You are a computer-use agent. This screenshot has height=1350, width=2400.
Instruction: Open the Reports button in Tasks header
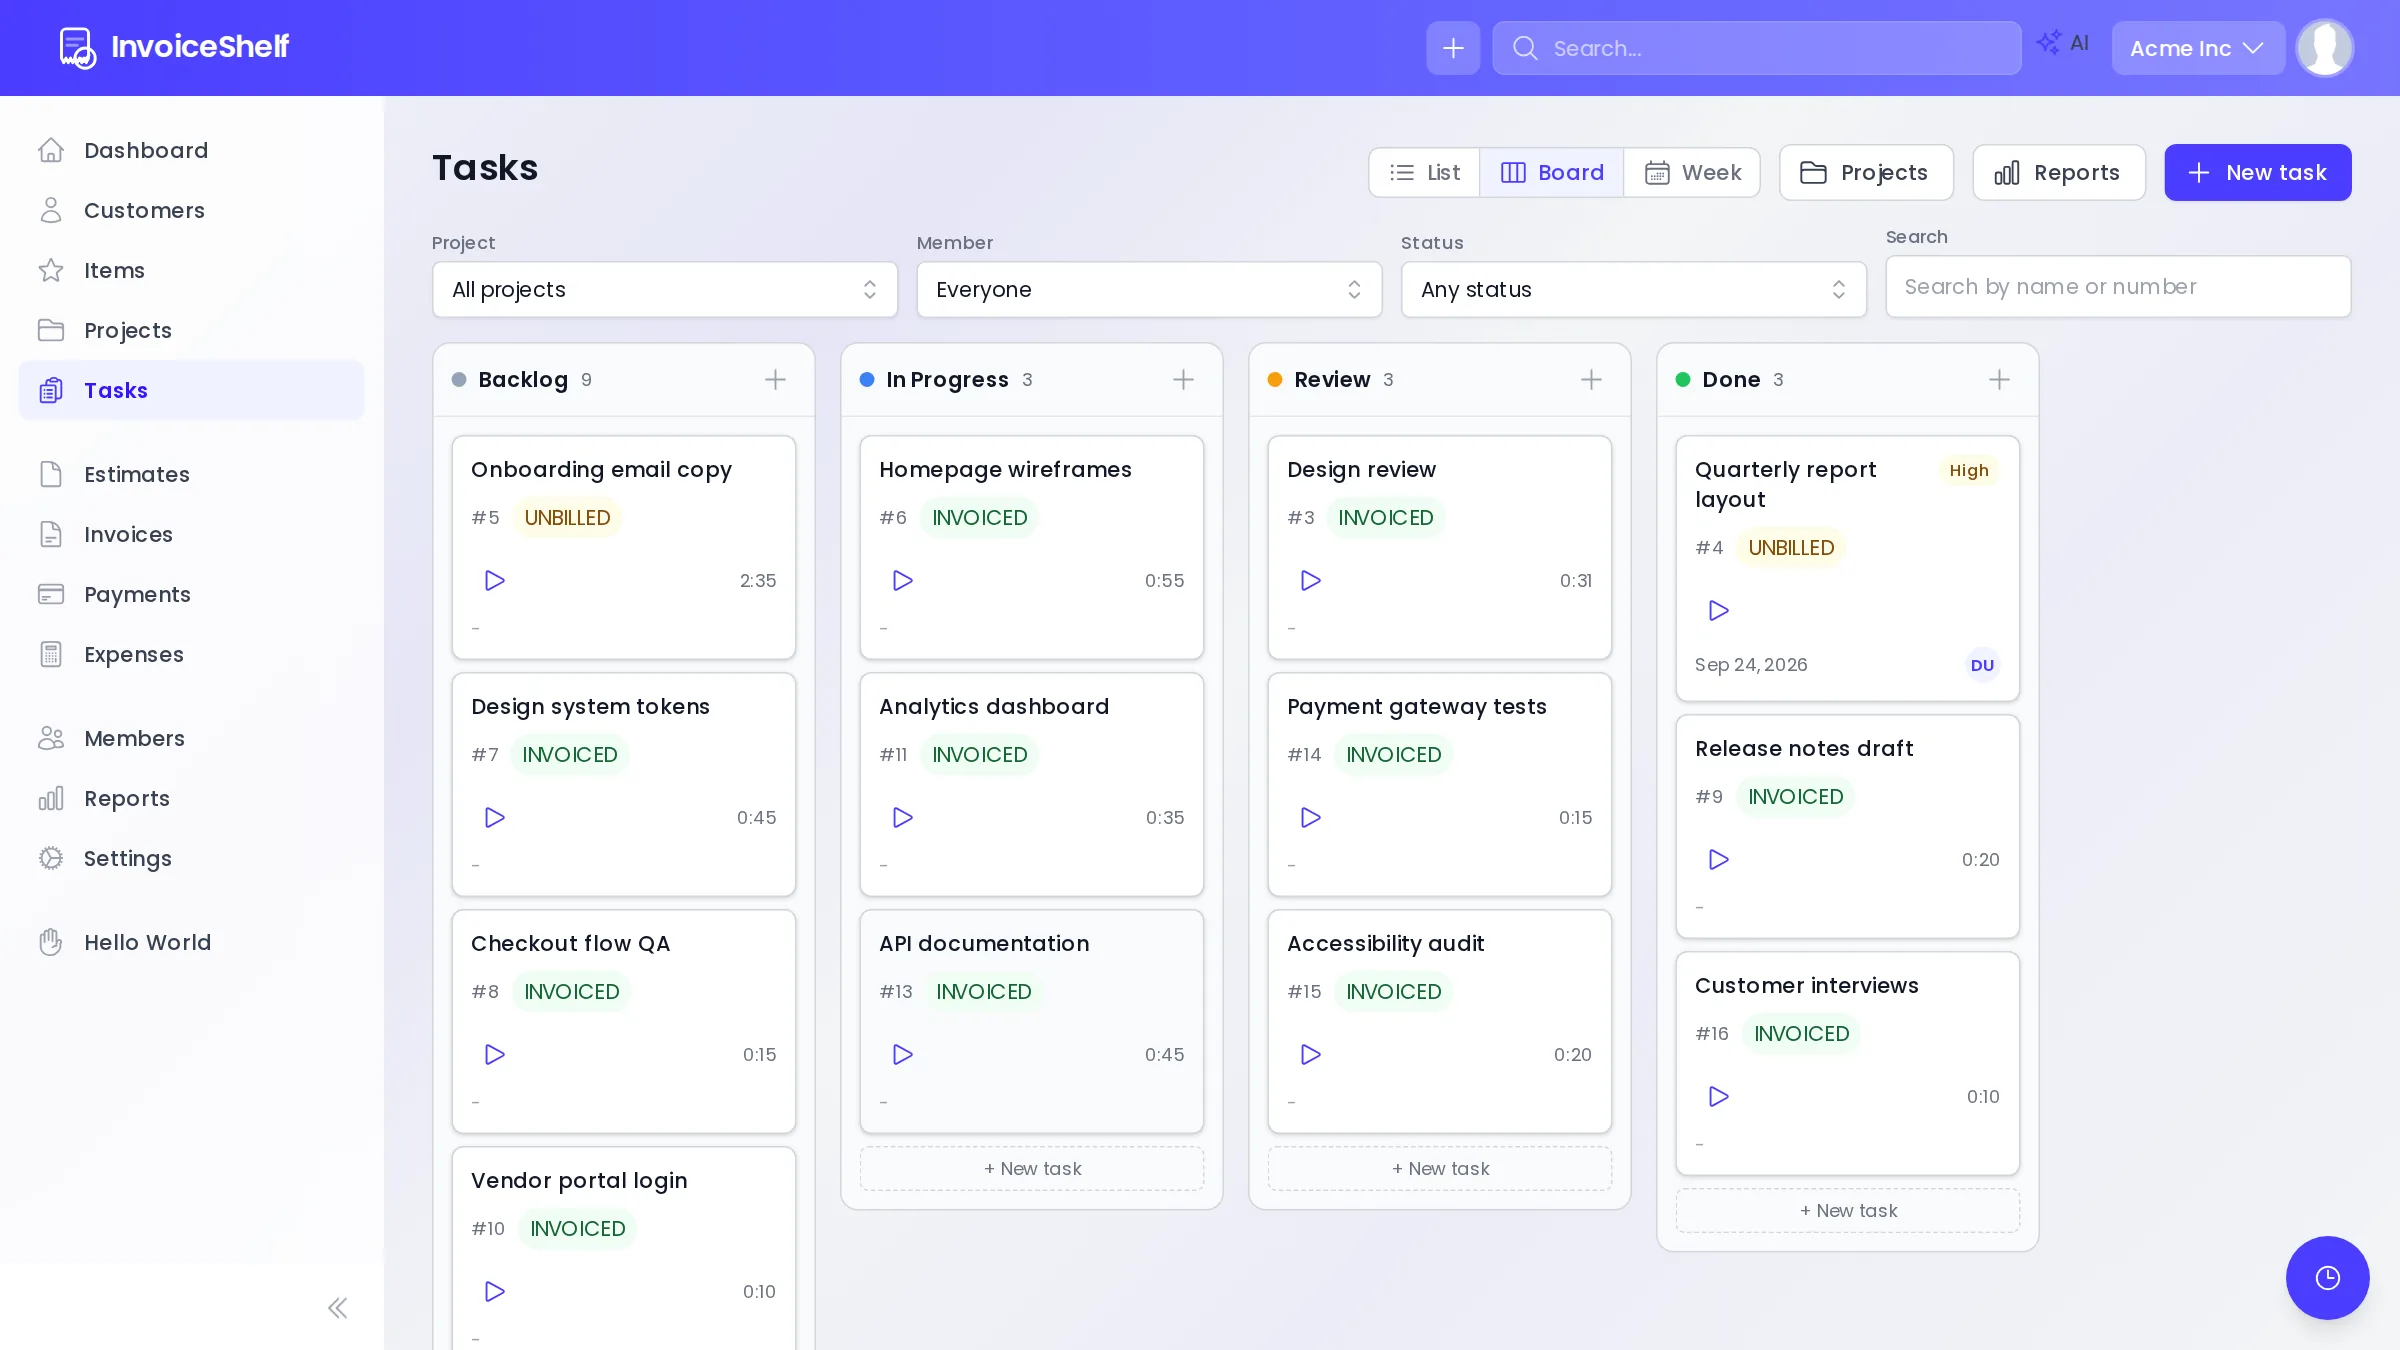tap(2059, 172)
